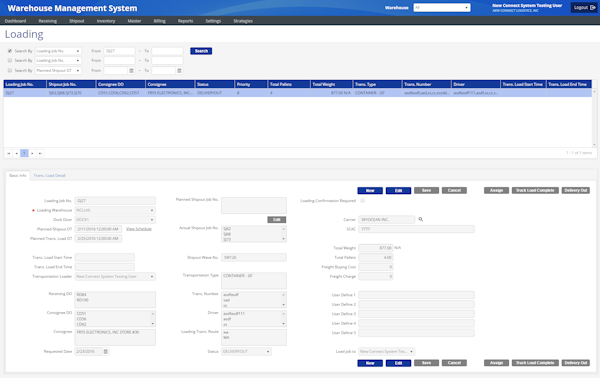Select the Basic Info tab
Image resolution: width=600 pixels, height=378 pixels.
tap(18, 176)
